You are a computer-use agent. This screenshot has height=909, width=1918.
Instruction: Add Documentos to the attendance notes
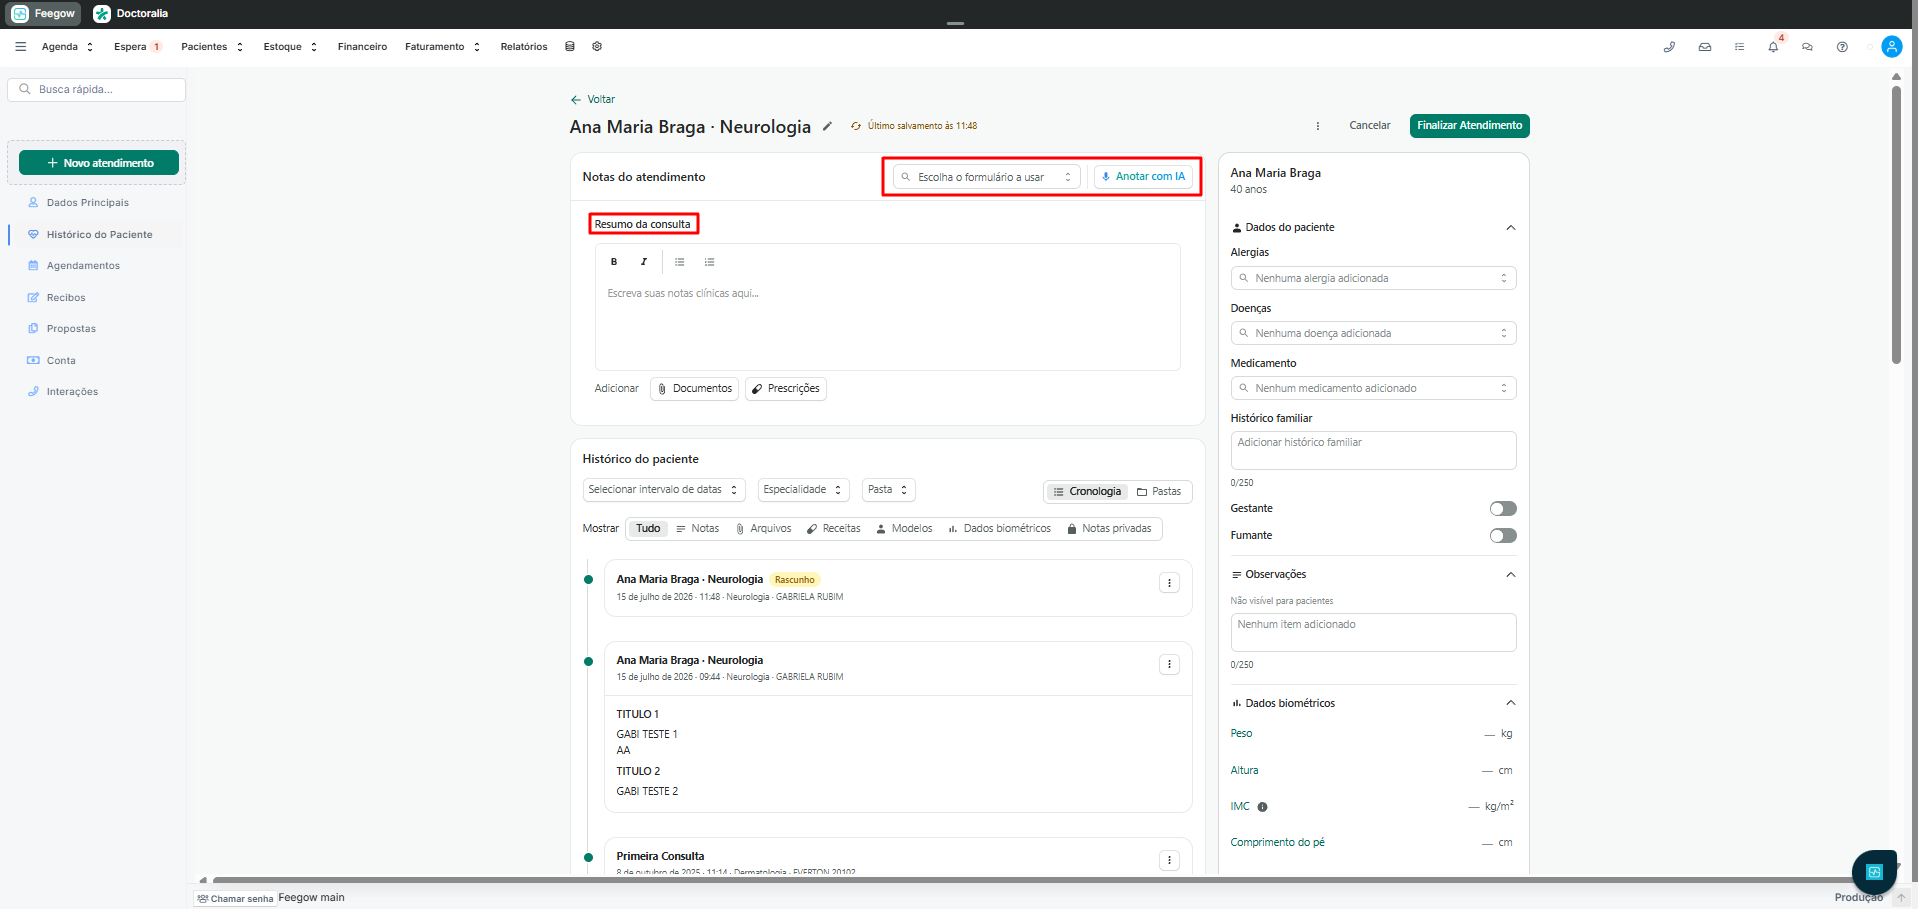[694, 389]
